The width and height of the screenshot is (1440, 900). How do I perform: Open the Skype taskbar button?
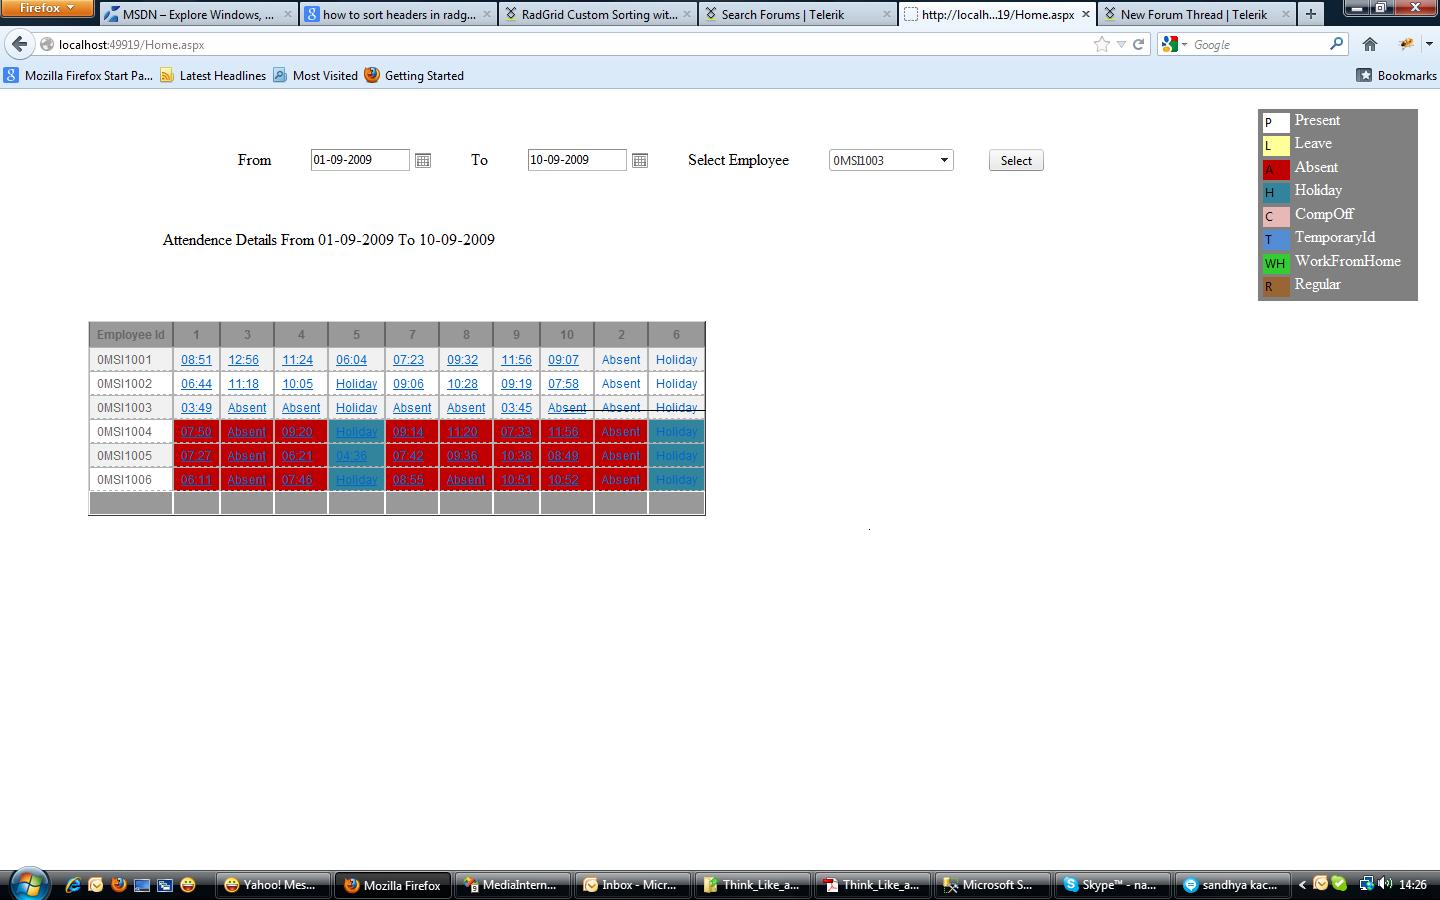tap(1111, 885)
